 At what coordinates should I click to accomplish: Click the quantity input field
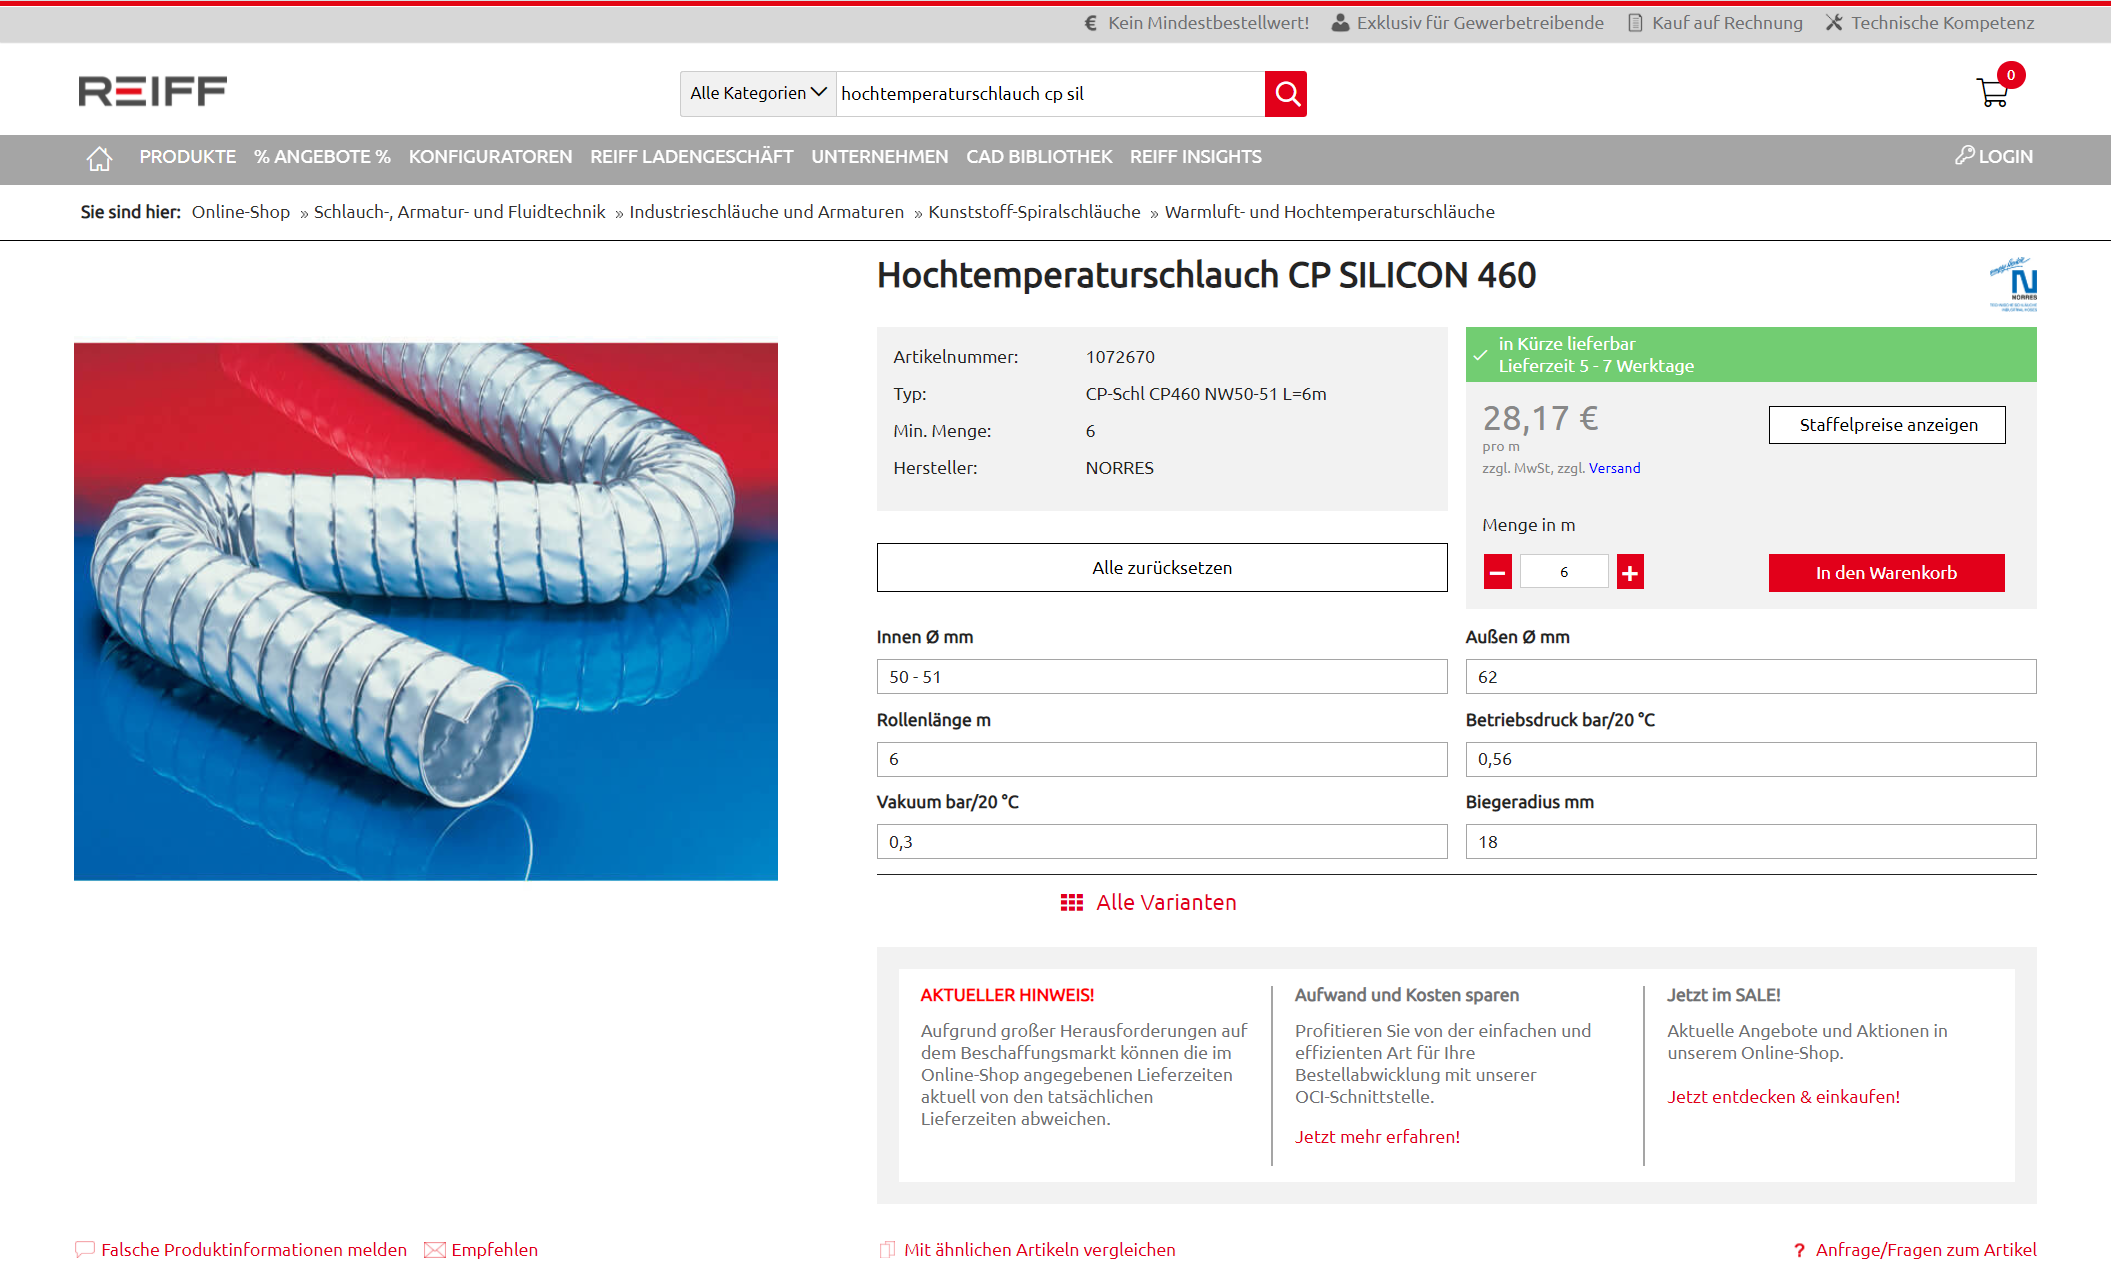point(1564,572)
